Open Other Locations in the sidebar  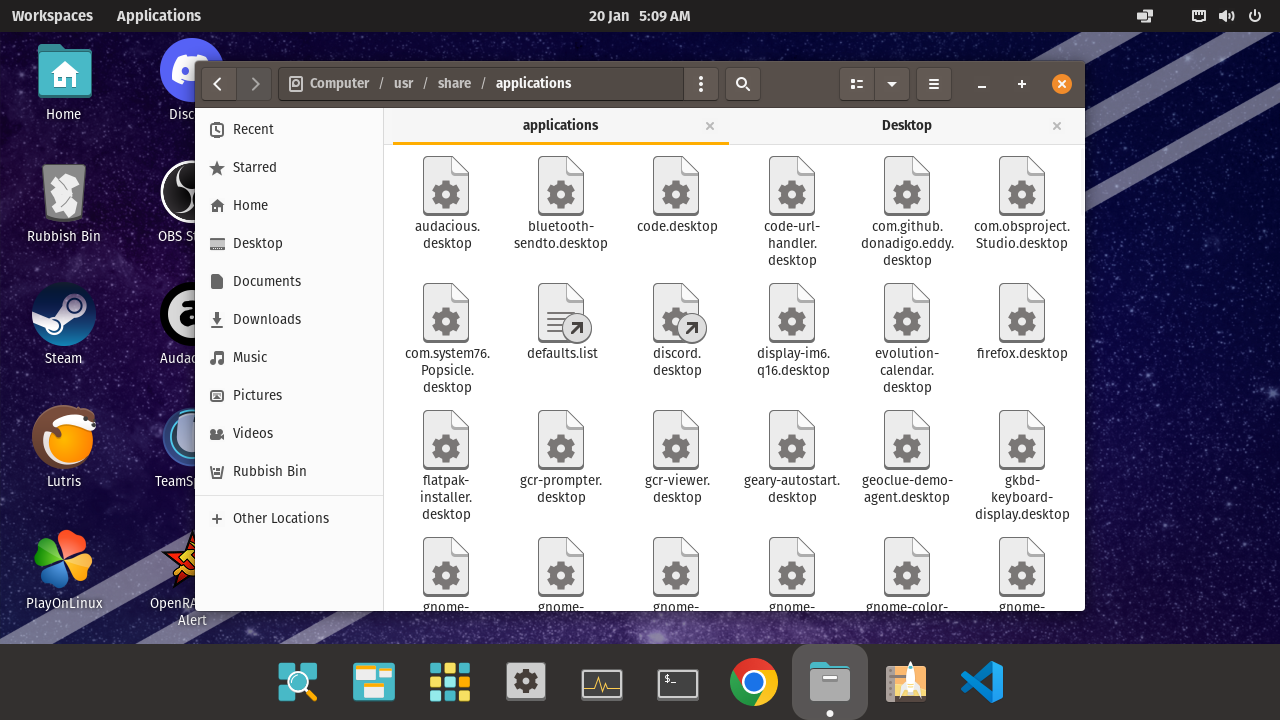tap(289, 518)
